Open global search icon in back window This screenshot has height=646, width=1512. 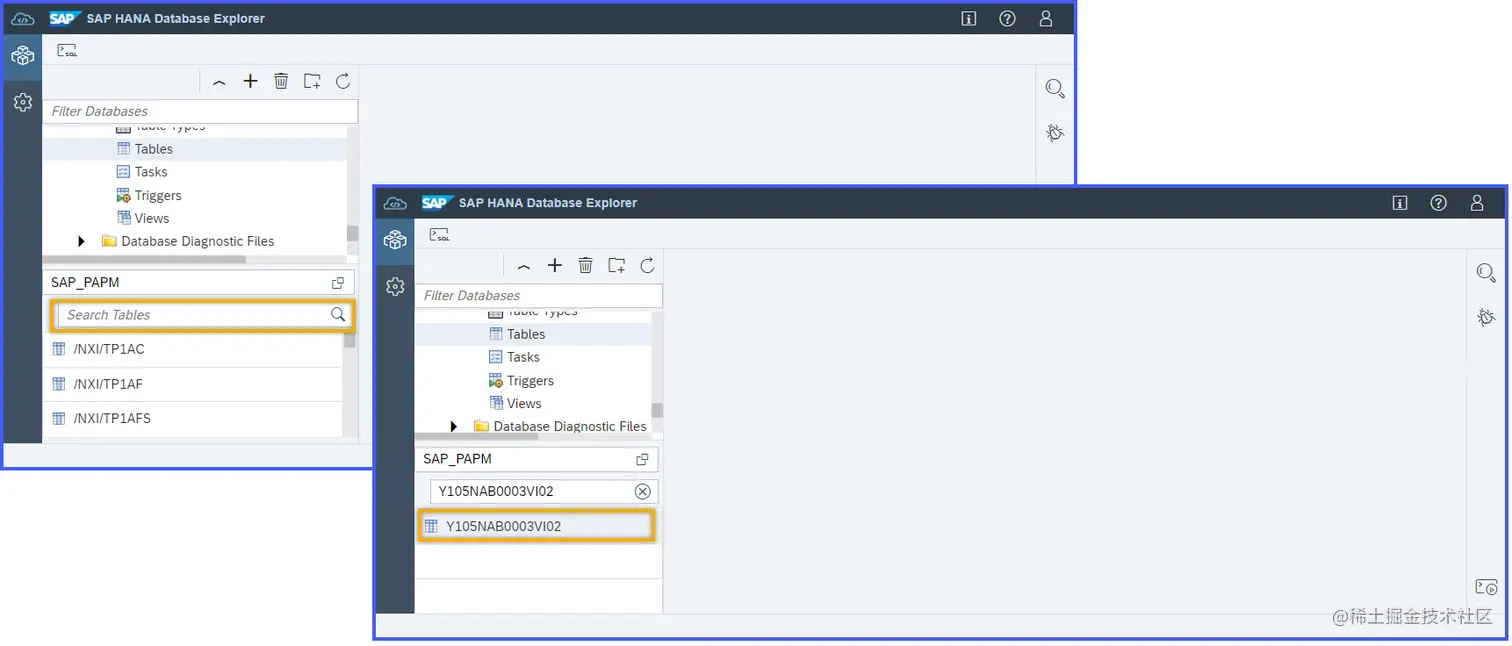(x=1054, y=88)
